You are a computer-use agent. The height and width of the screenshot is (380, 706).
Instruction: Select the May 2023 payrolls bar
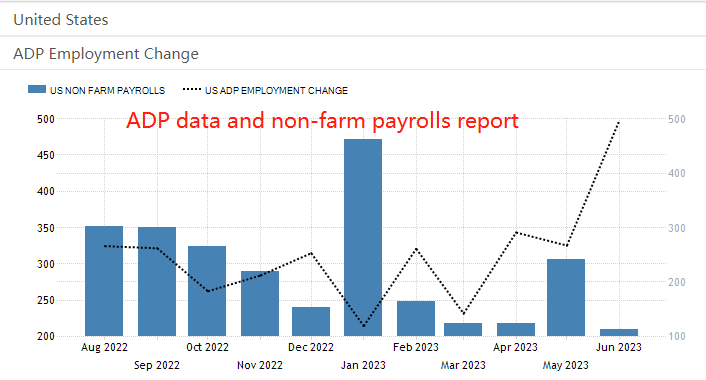tap(566, 297)
